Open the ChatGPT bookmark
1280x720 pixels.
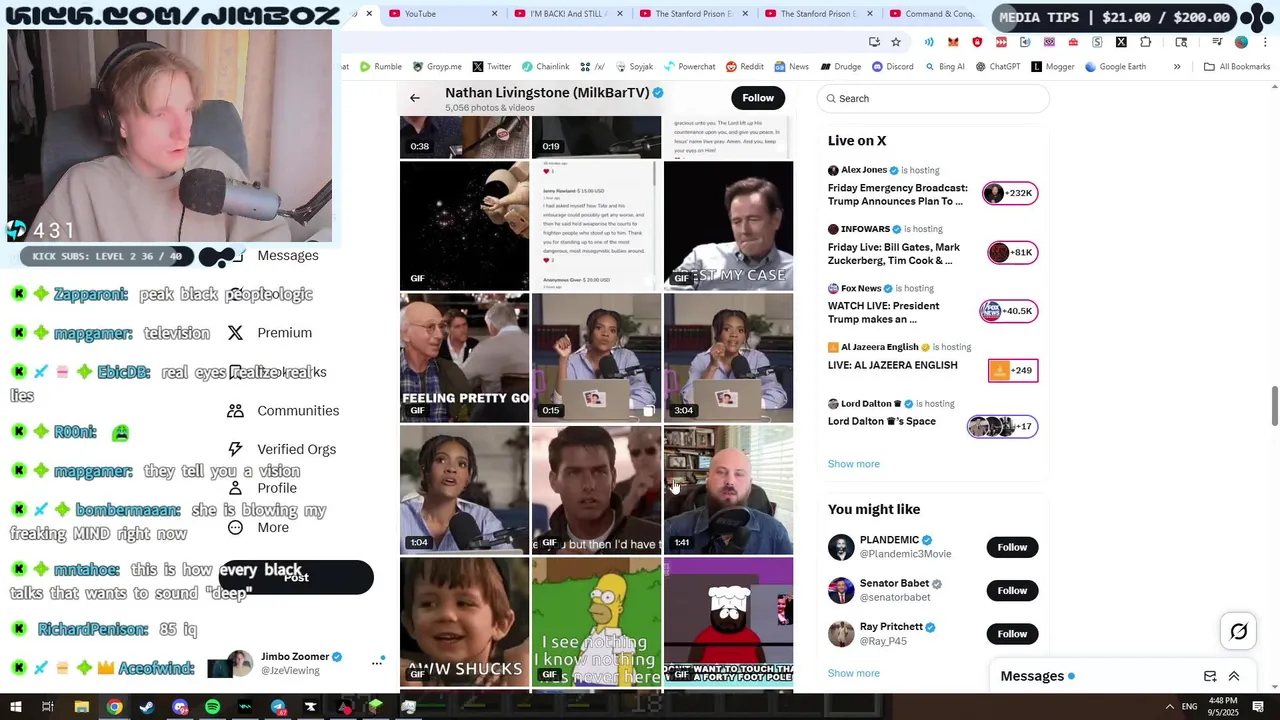[997, 67]
